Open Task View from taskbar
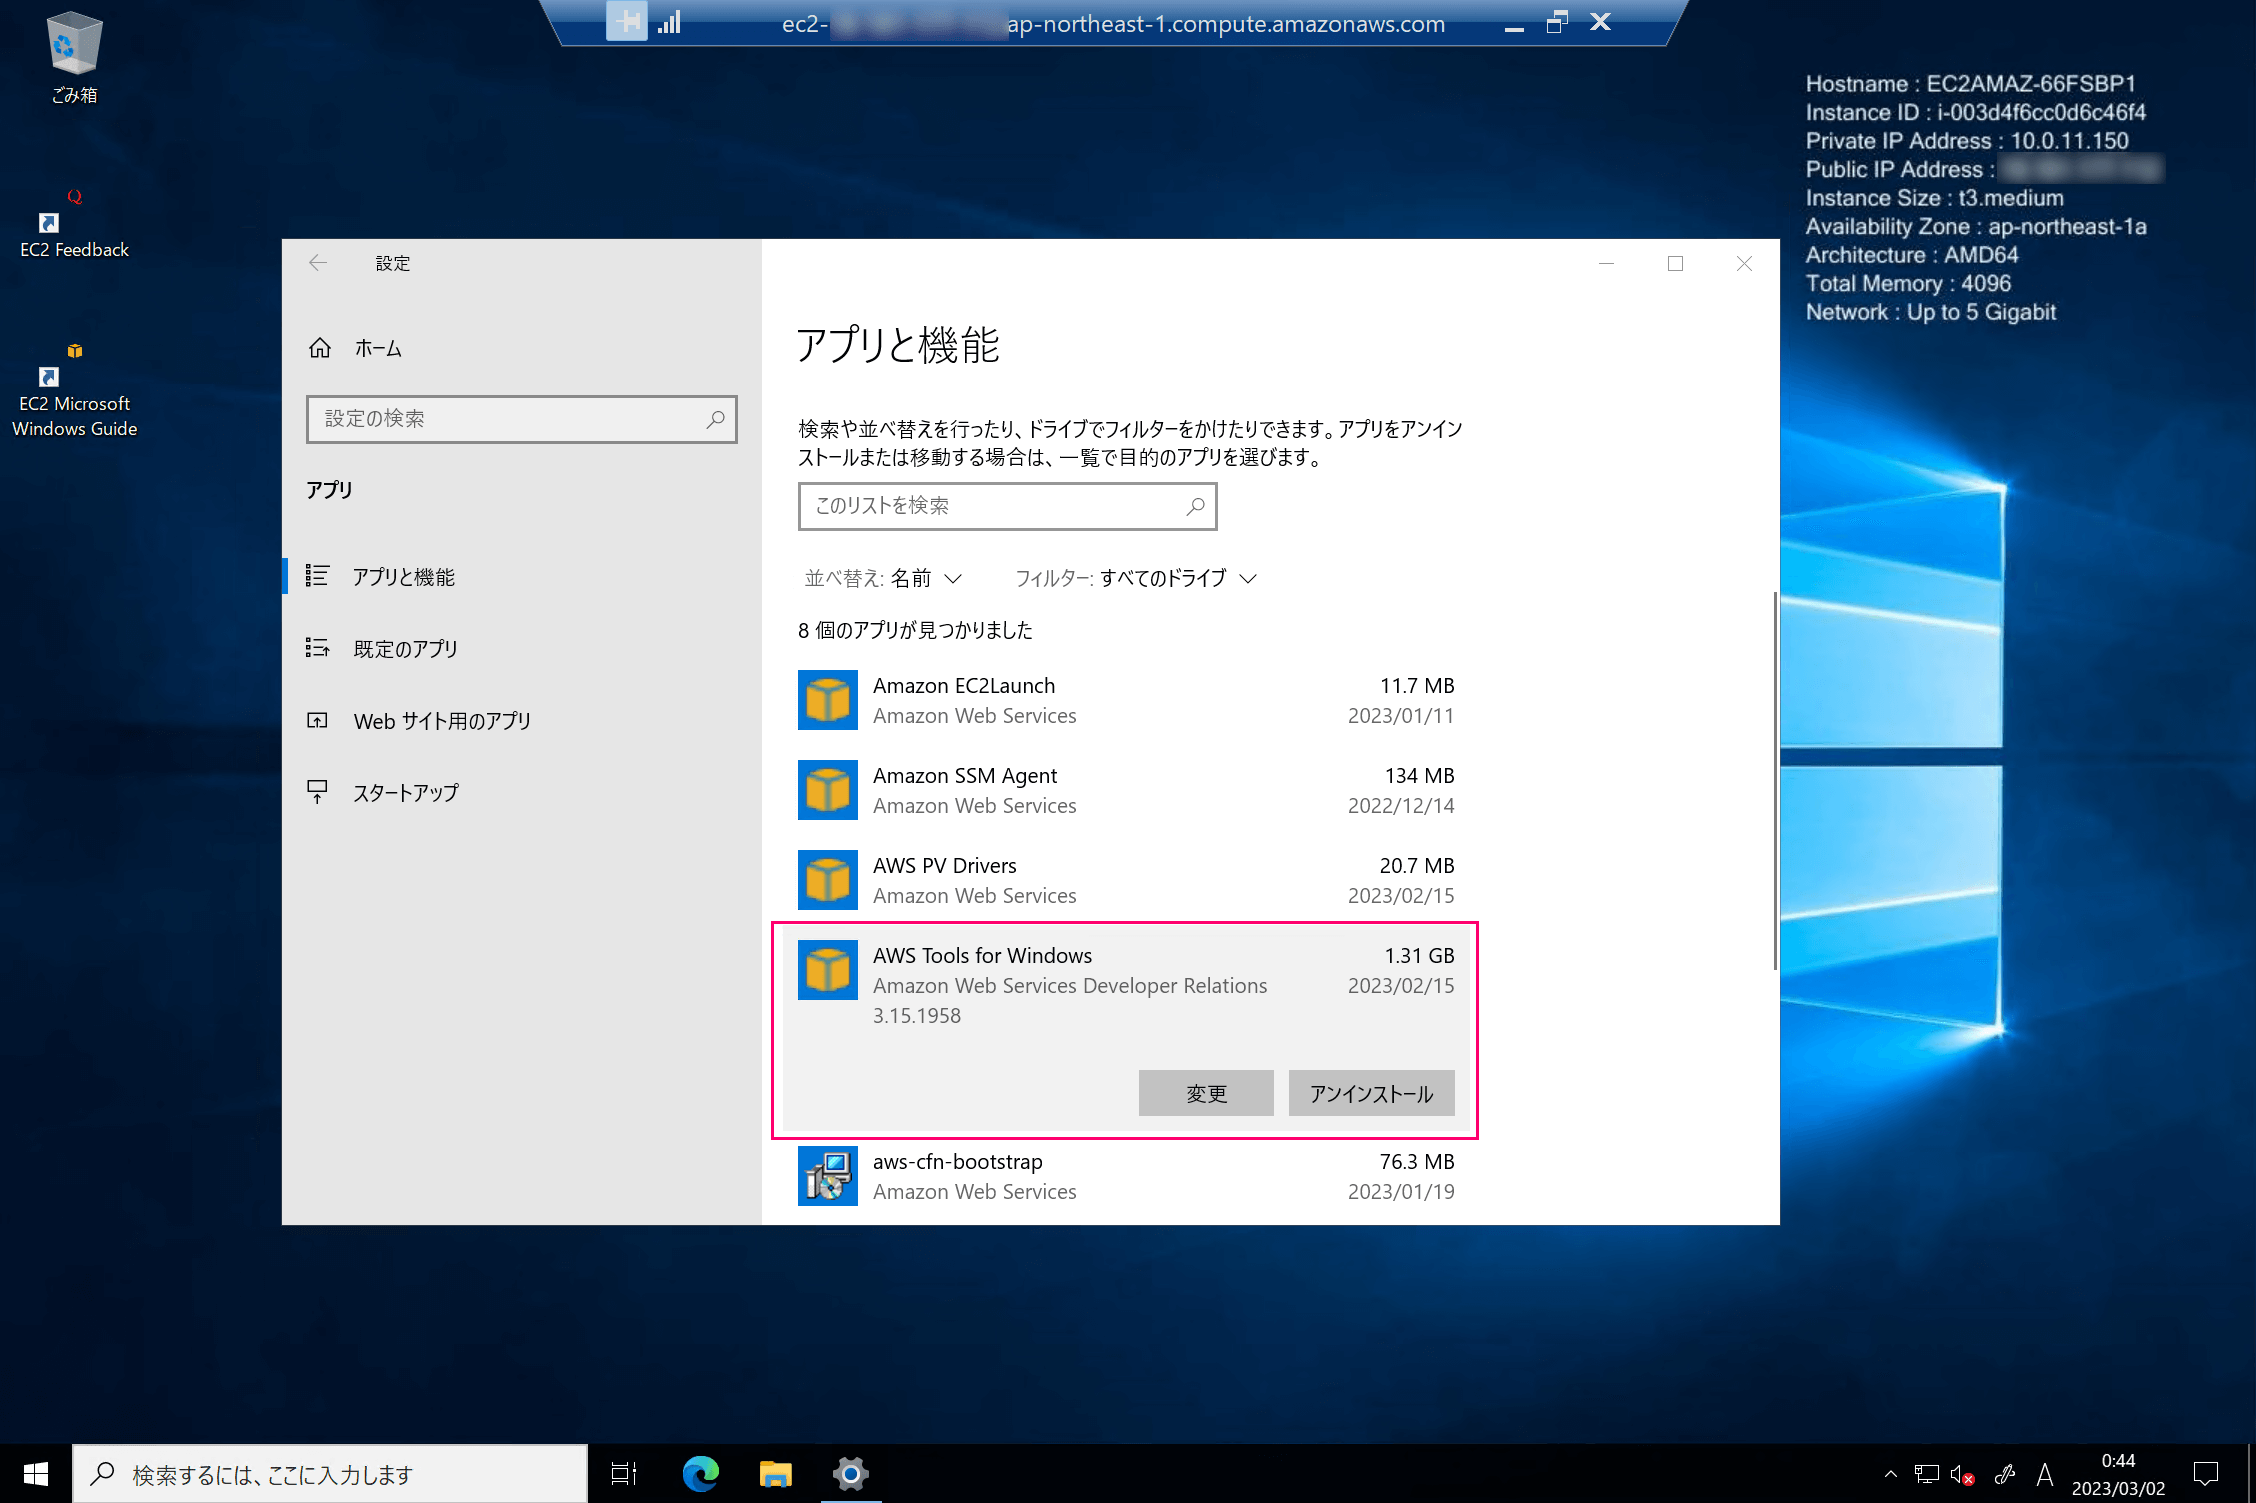 pos(624,1474)
